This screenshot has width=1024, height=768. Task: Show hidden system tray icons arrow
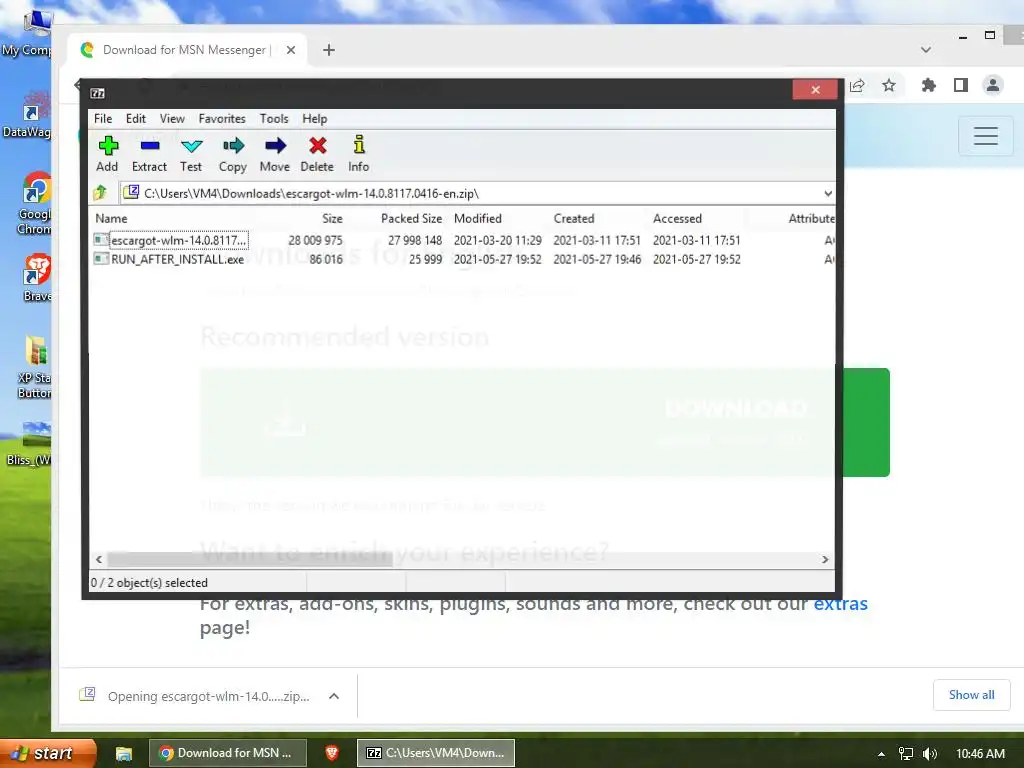tap(881, 754)
